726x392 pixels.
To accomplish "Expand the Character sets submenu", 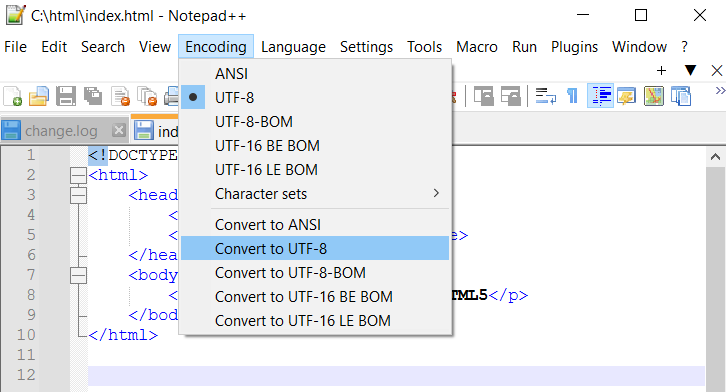I will tap(315, 194).
